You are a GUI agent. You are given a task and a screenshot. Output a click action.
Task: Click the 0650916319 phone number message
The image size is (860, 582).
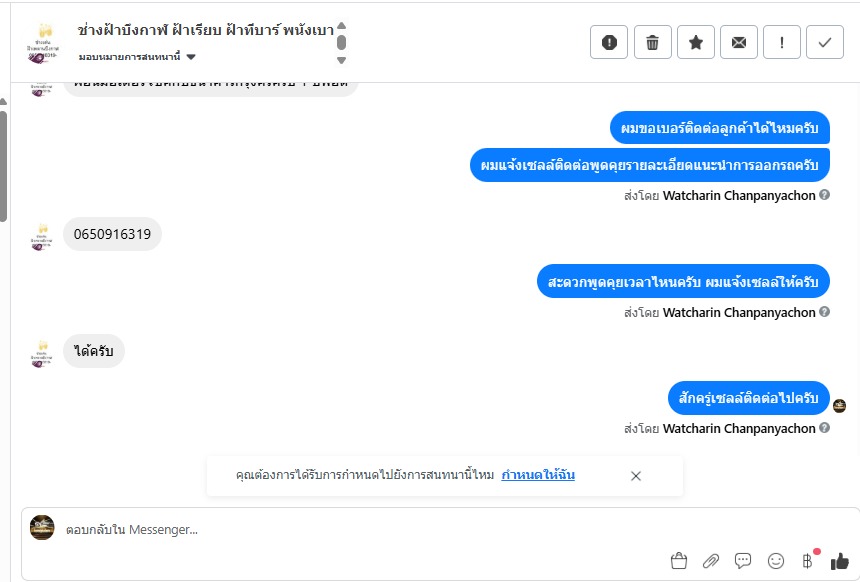pos(112,234)
